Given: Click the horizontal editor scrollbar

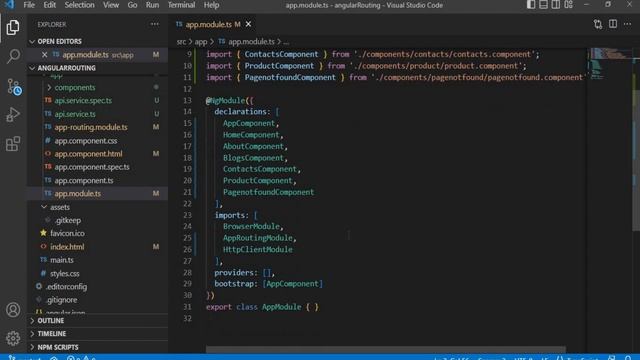Looking at the screenshot, I should 385,349.
